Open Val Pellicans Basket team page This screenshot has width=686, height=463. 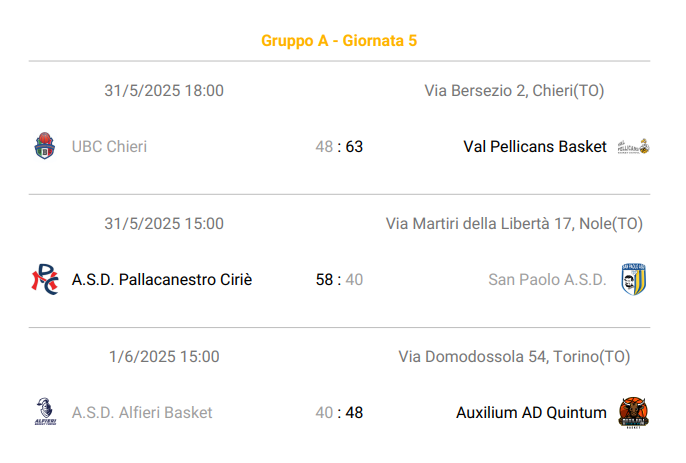tap(535, 147)
